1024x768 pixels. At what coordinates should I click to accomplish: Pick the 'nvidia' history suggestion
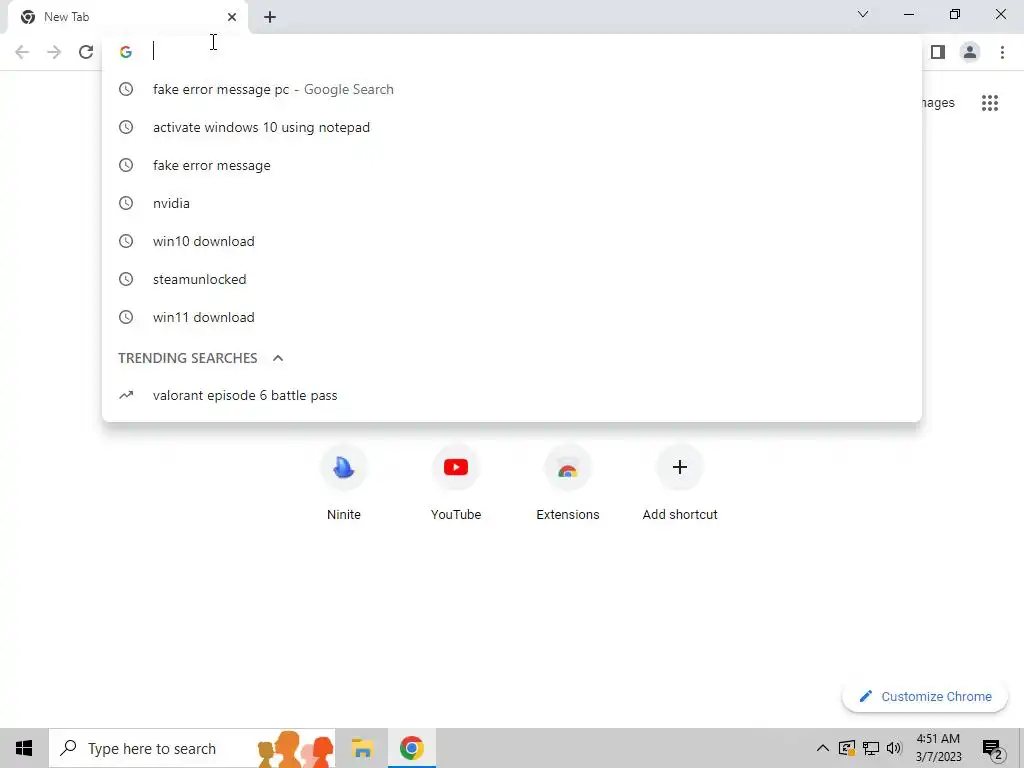512,203
